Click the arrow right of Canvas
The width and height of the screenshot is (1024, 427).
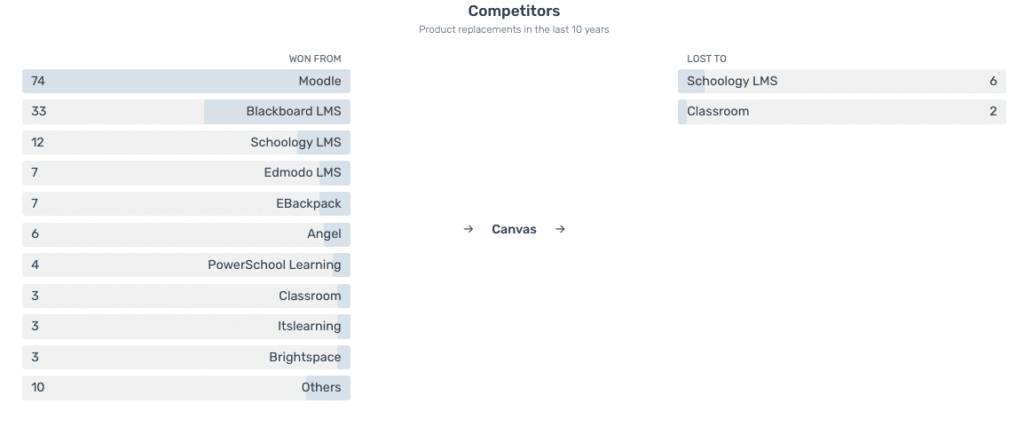560,229
